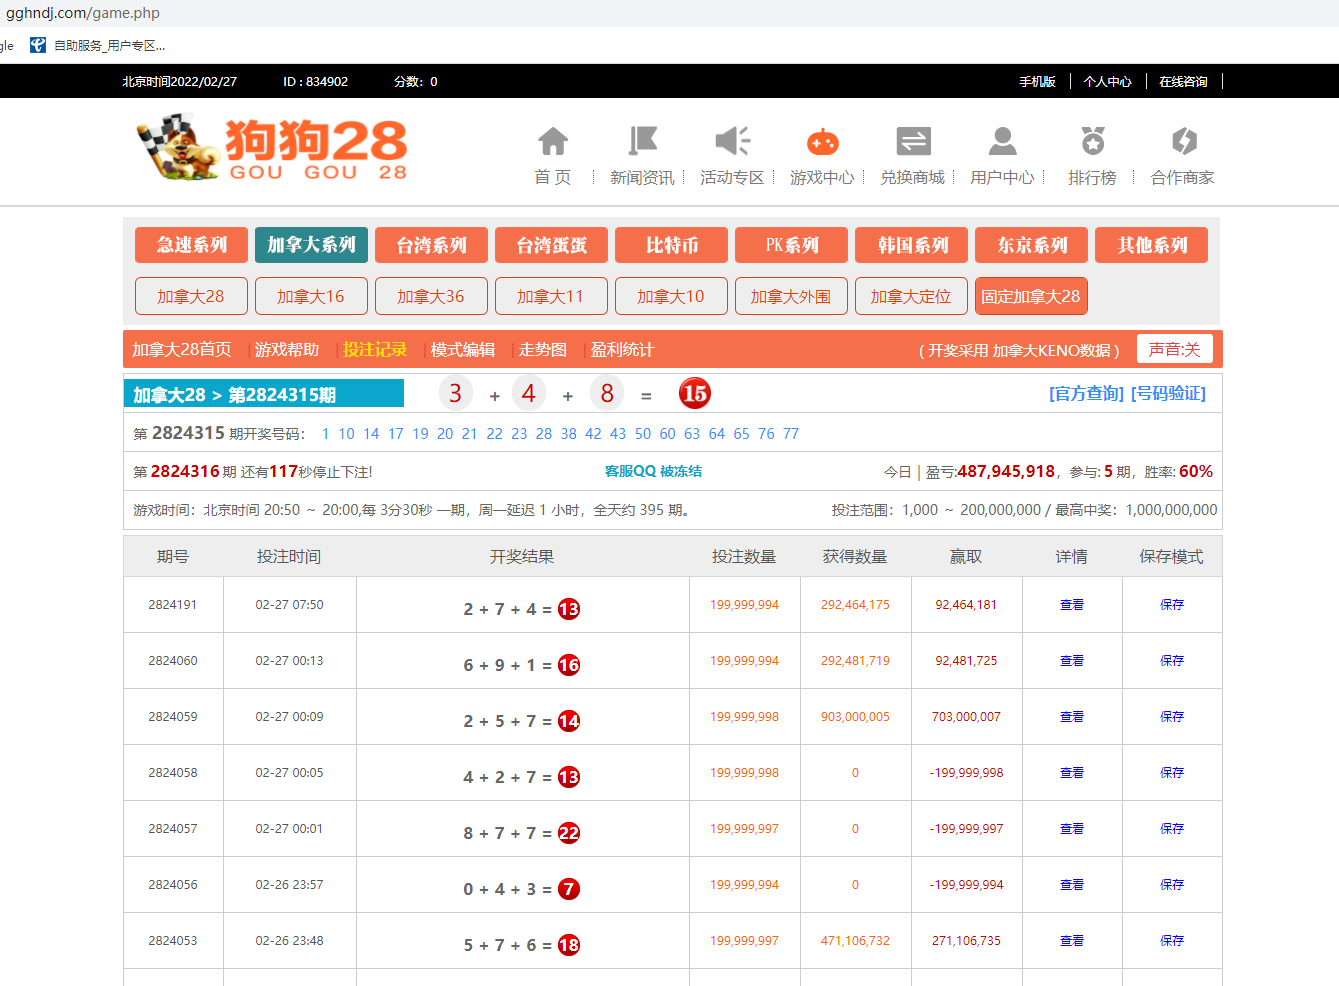
Task: Open the 用户中心 person icon
Action: click(1002, 142)
